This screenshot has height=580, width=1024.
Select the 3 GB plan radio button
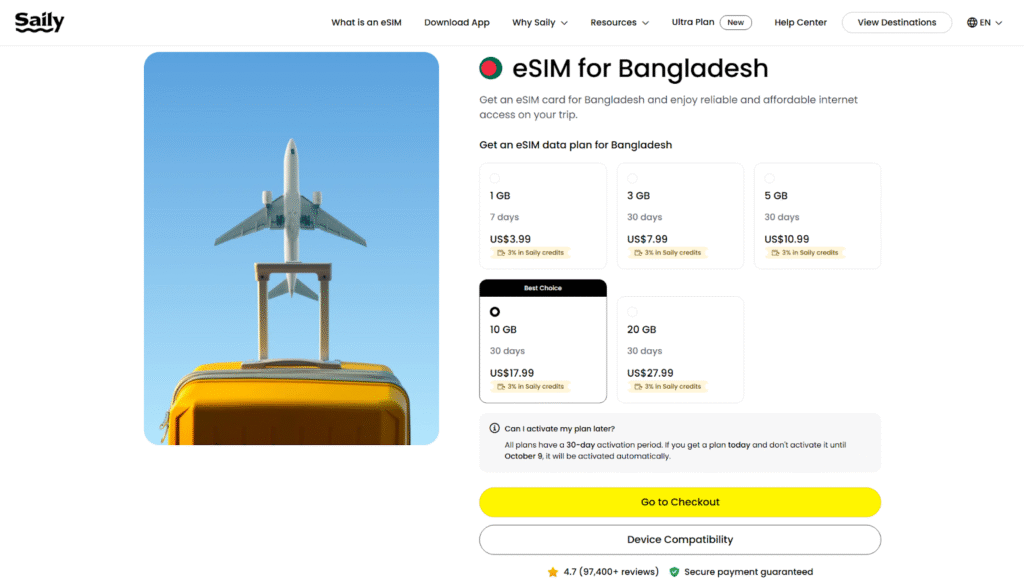pyautogui.click(x=632, y=178)
